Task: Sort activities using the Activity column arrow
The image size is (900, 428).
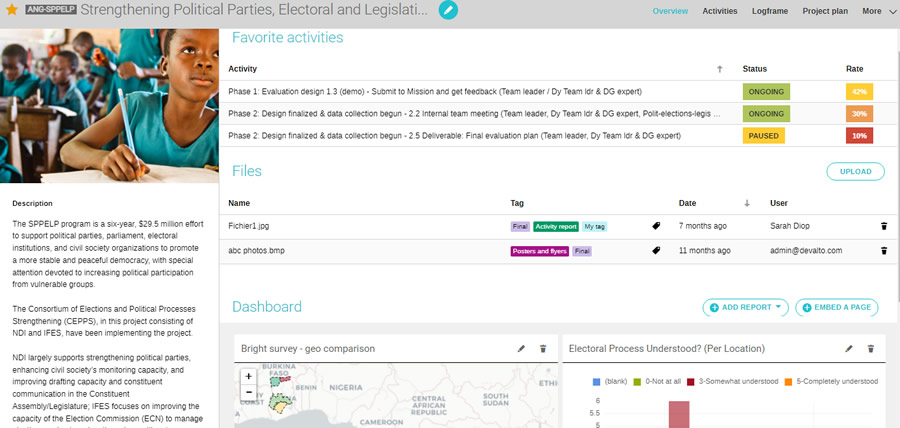Action: pyautogui.click(x=720, y=69)
